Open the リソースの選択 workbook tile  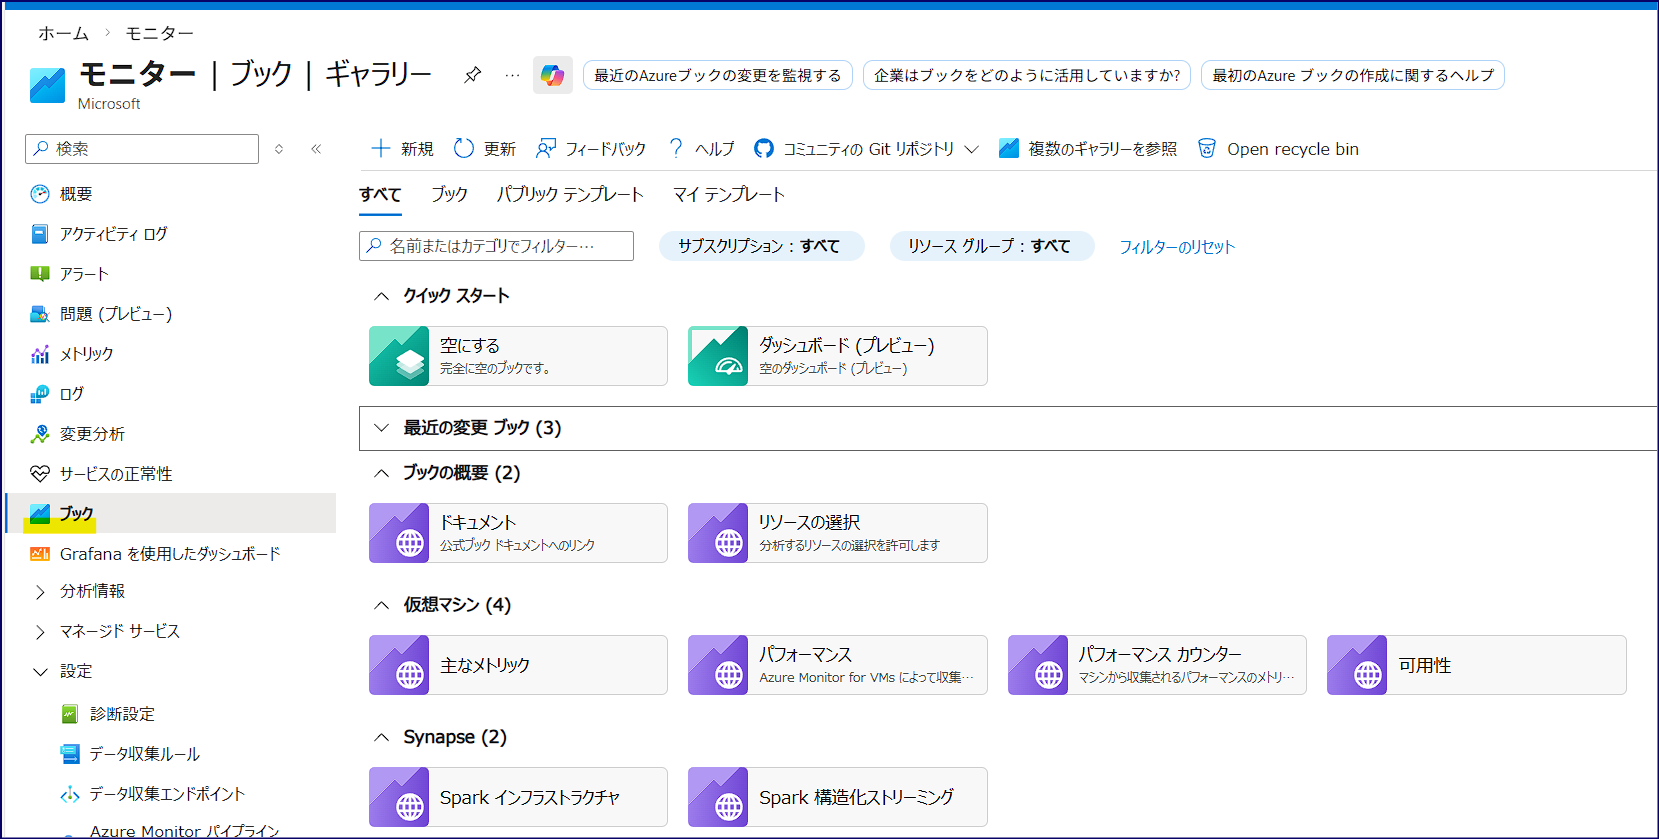[837, 533]
